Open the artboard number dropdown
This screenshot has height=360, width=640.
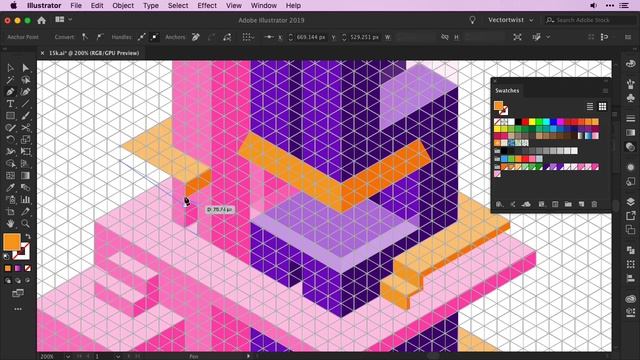coord(118,356)
